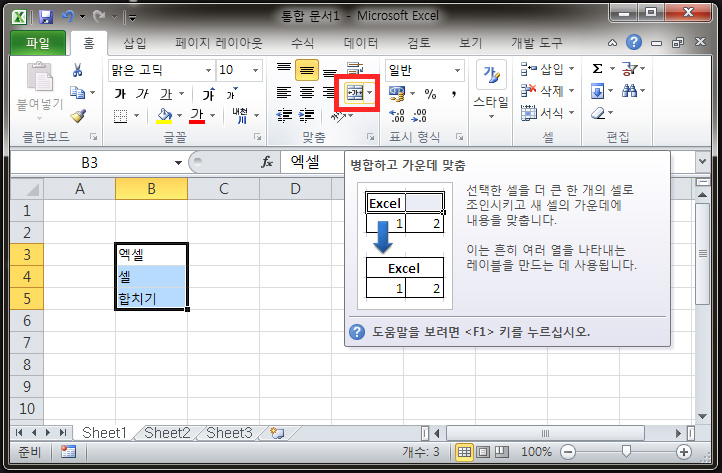
Task: Click the AutoSum sigma icon
Action: (597, 69)
